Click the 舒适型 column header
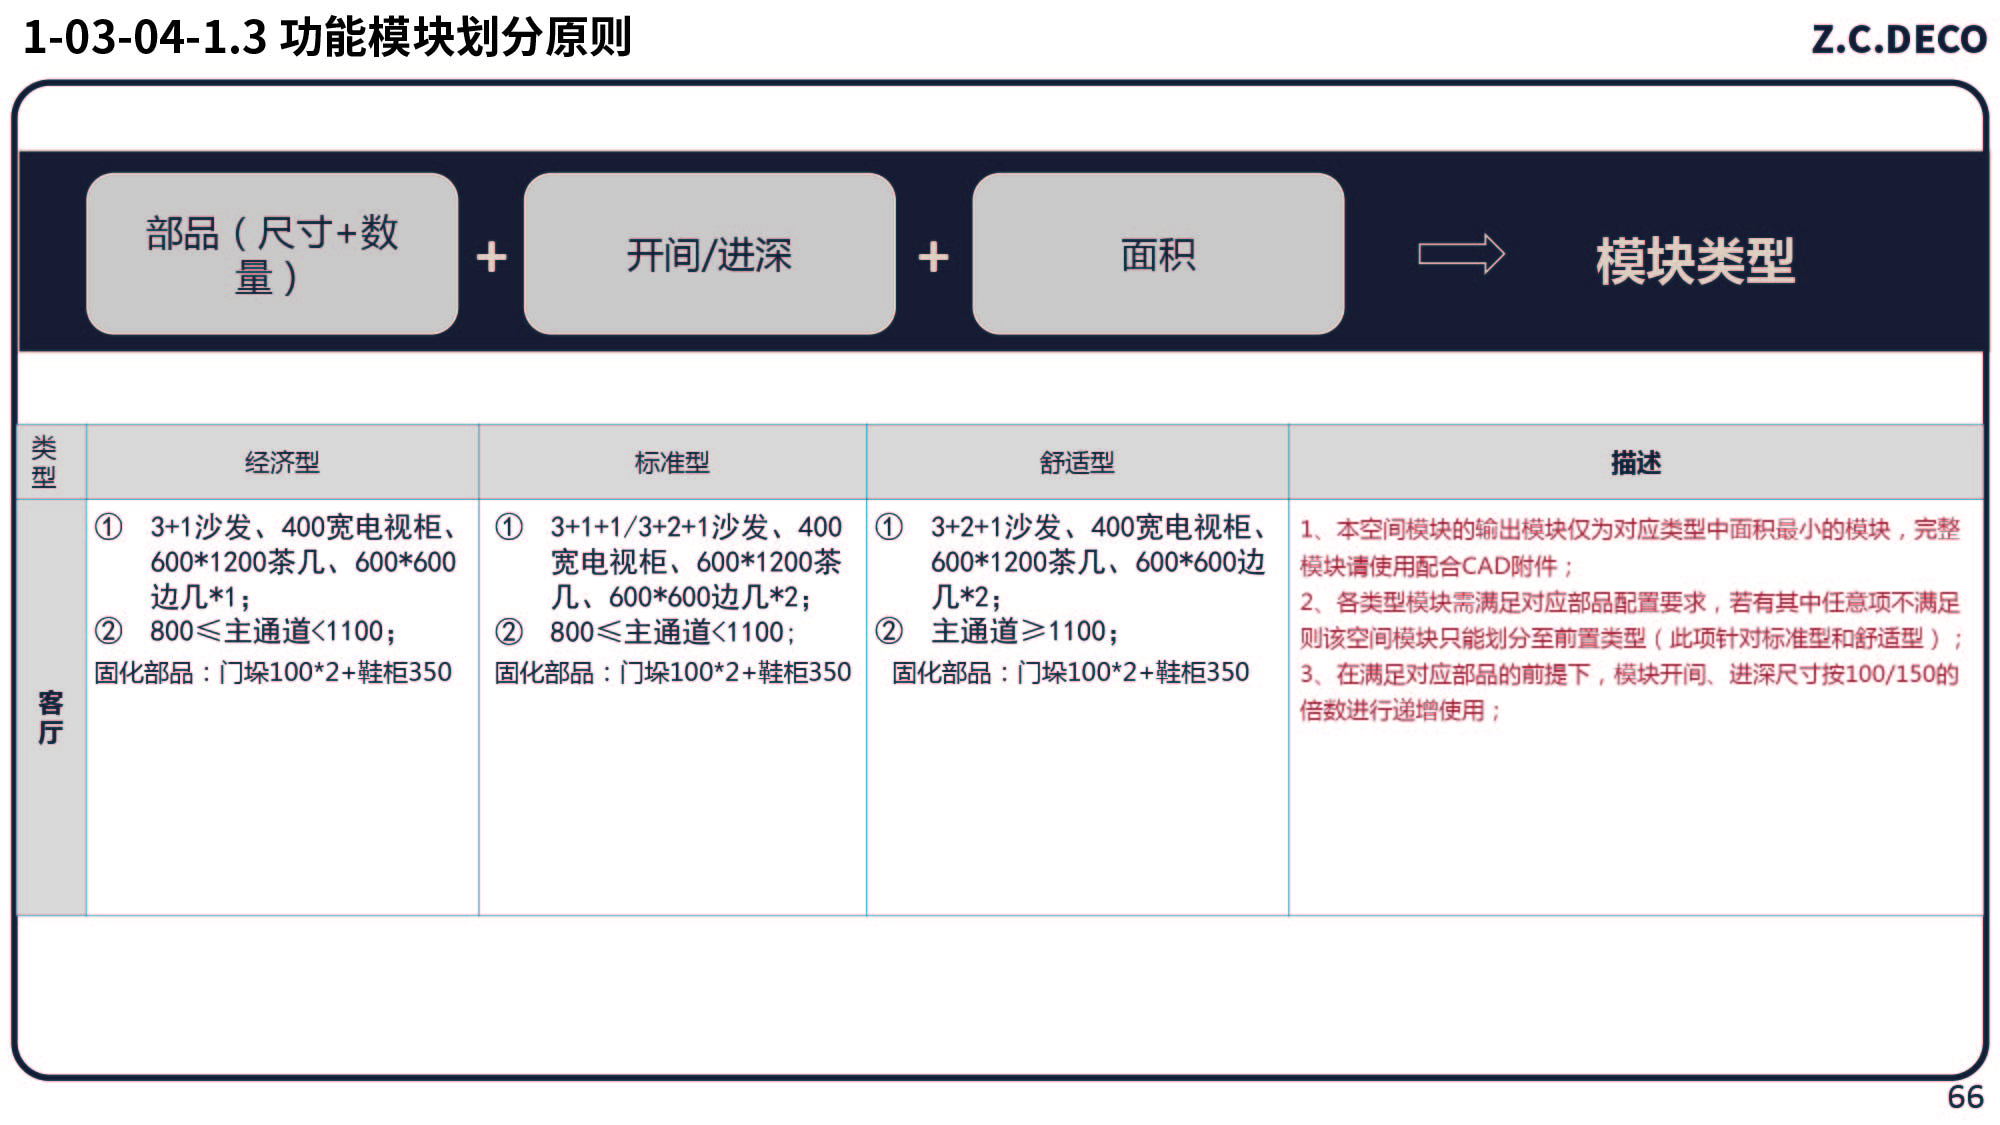Viewport: 2000px width, 1125px height. pyautogui.click(x=1077, y=462)
